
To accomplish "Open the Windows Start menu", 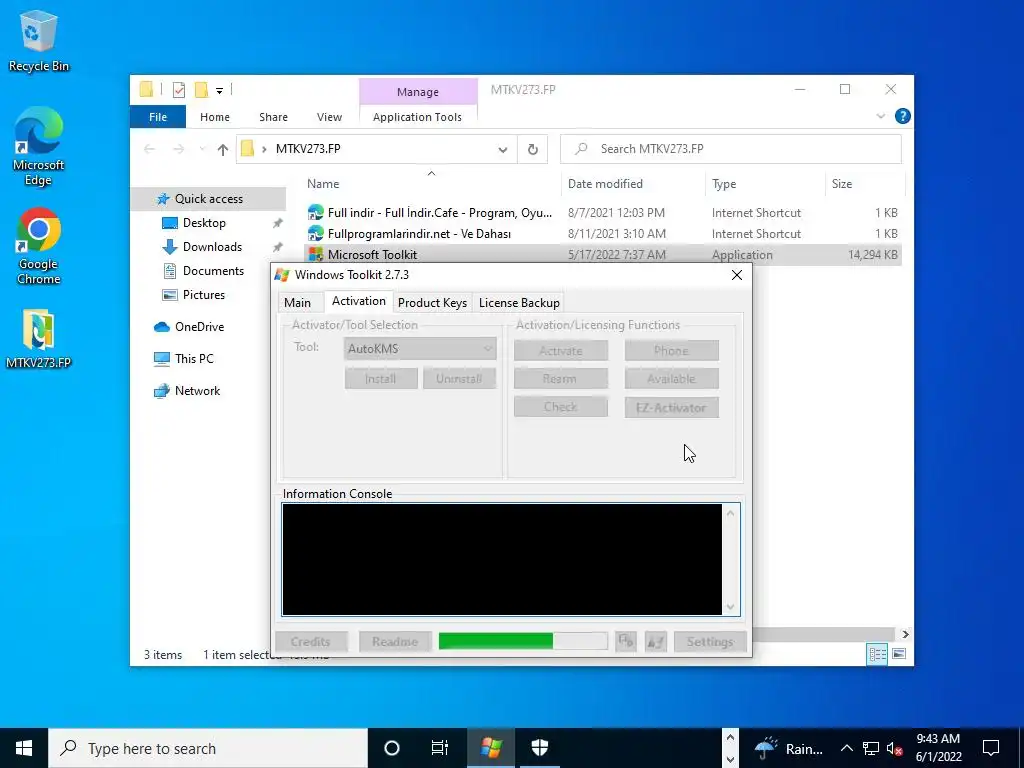I will (x=24, y=748).
